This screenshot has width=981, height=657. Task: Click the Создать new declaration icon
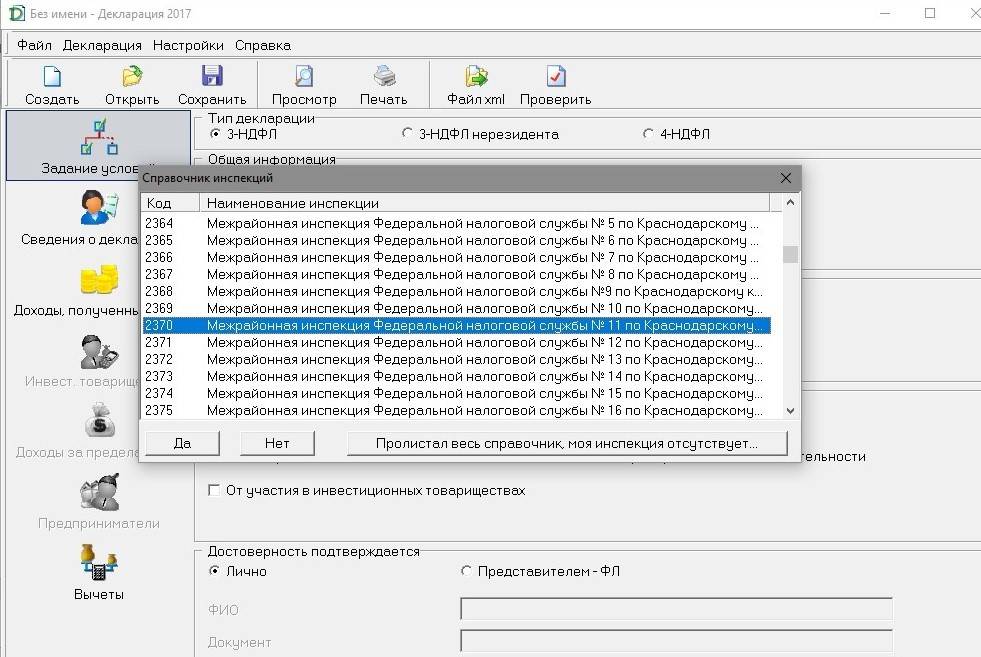52,77
